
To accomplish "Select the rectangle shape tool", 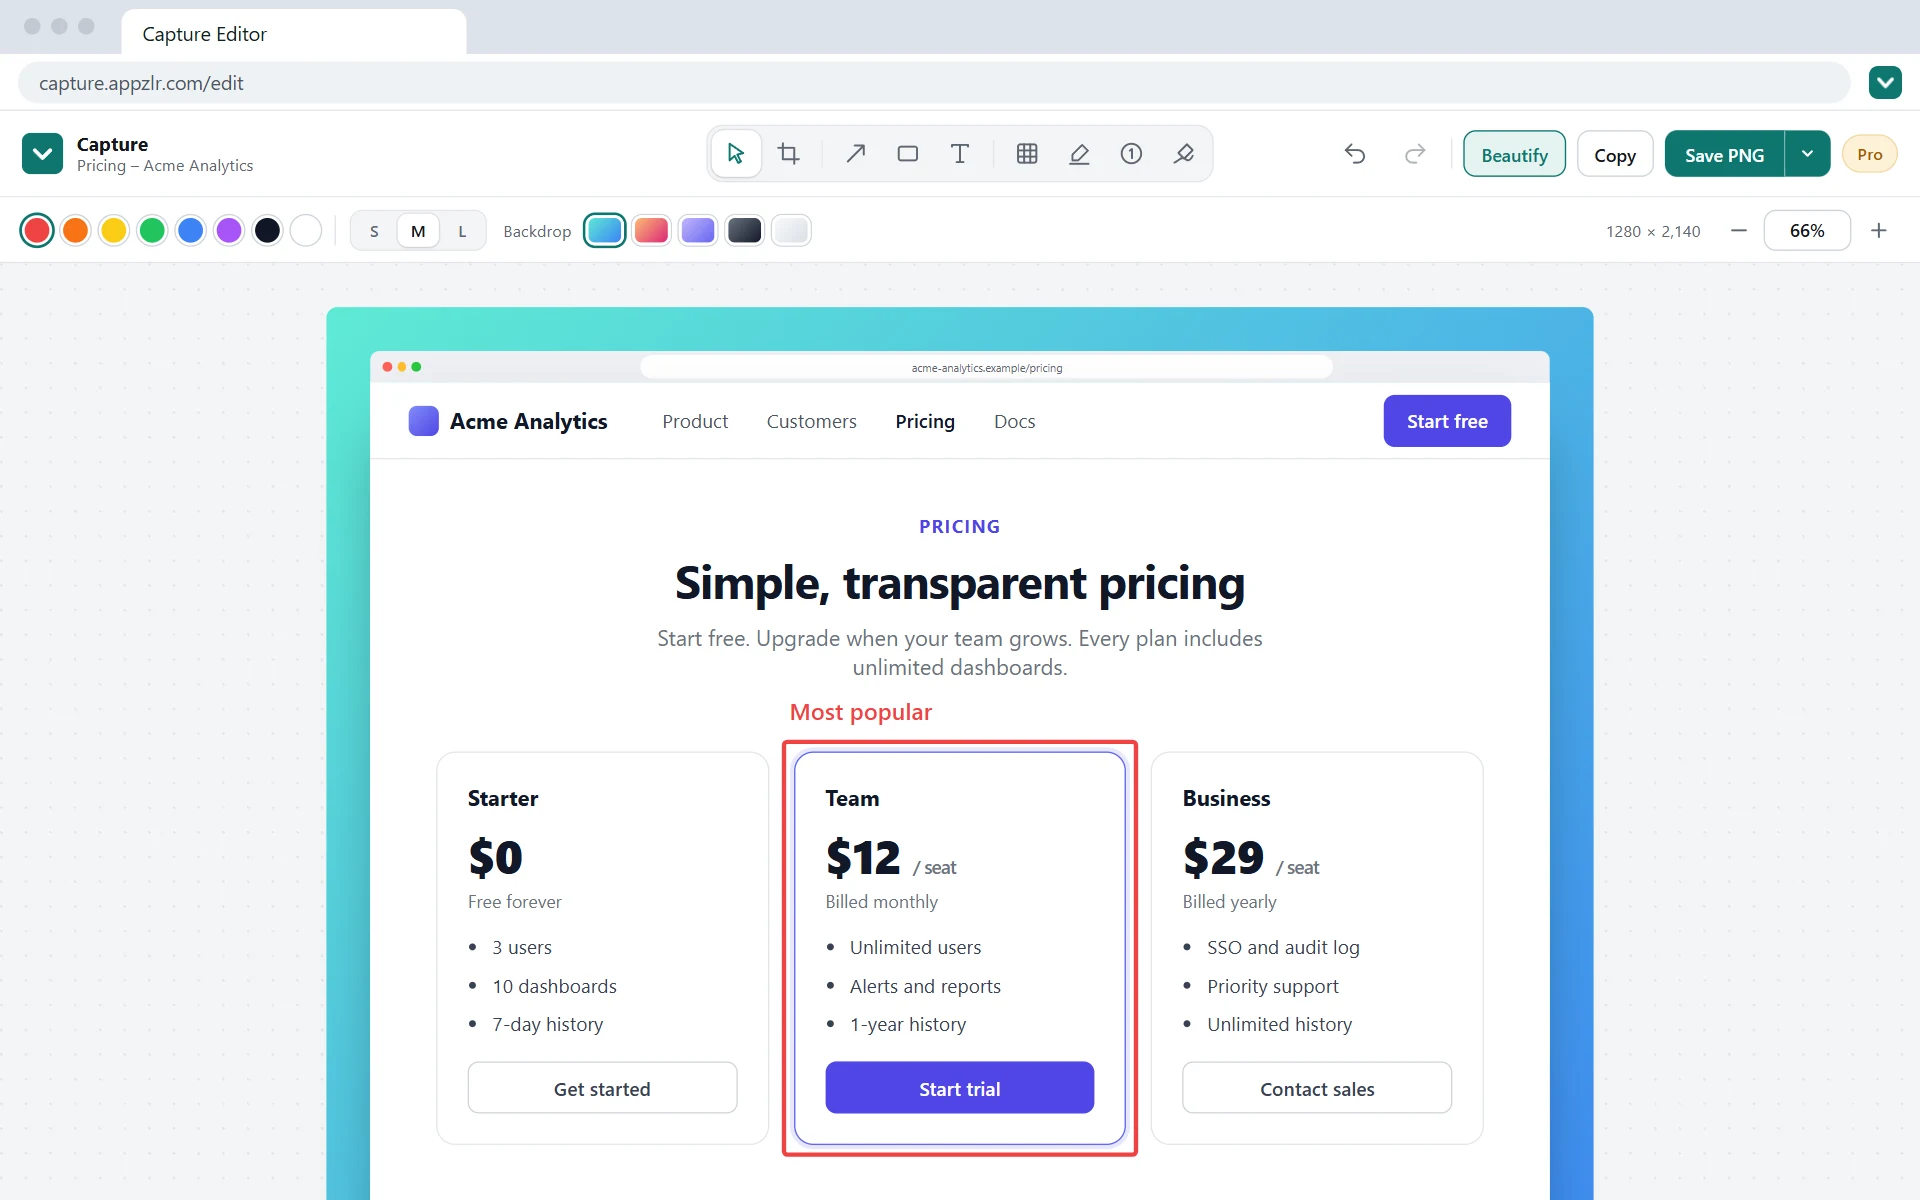I will pyautogui.click(x=908, y=154).
